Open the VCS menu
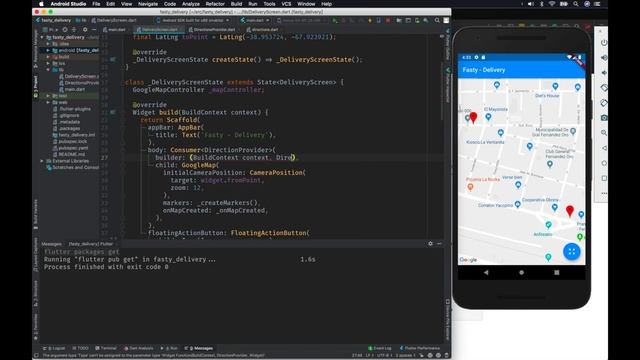The width and height of the screenshot is (640, 360). tap(286, 4)
